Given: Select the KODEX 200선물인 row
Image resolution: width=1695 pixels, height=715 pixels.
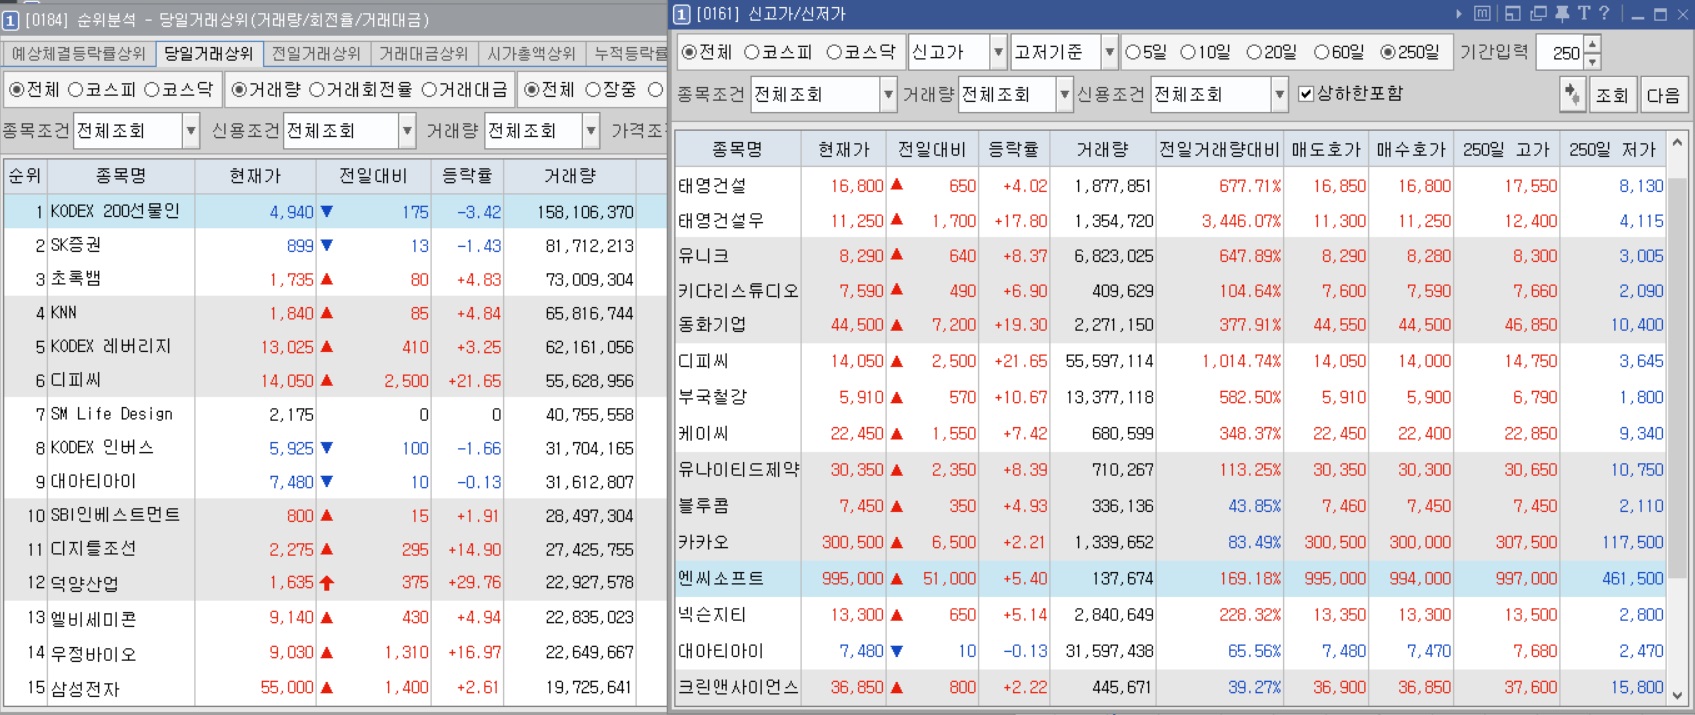Looking at the screenshot, I should (x=335, y=212).
